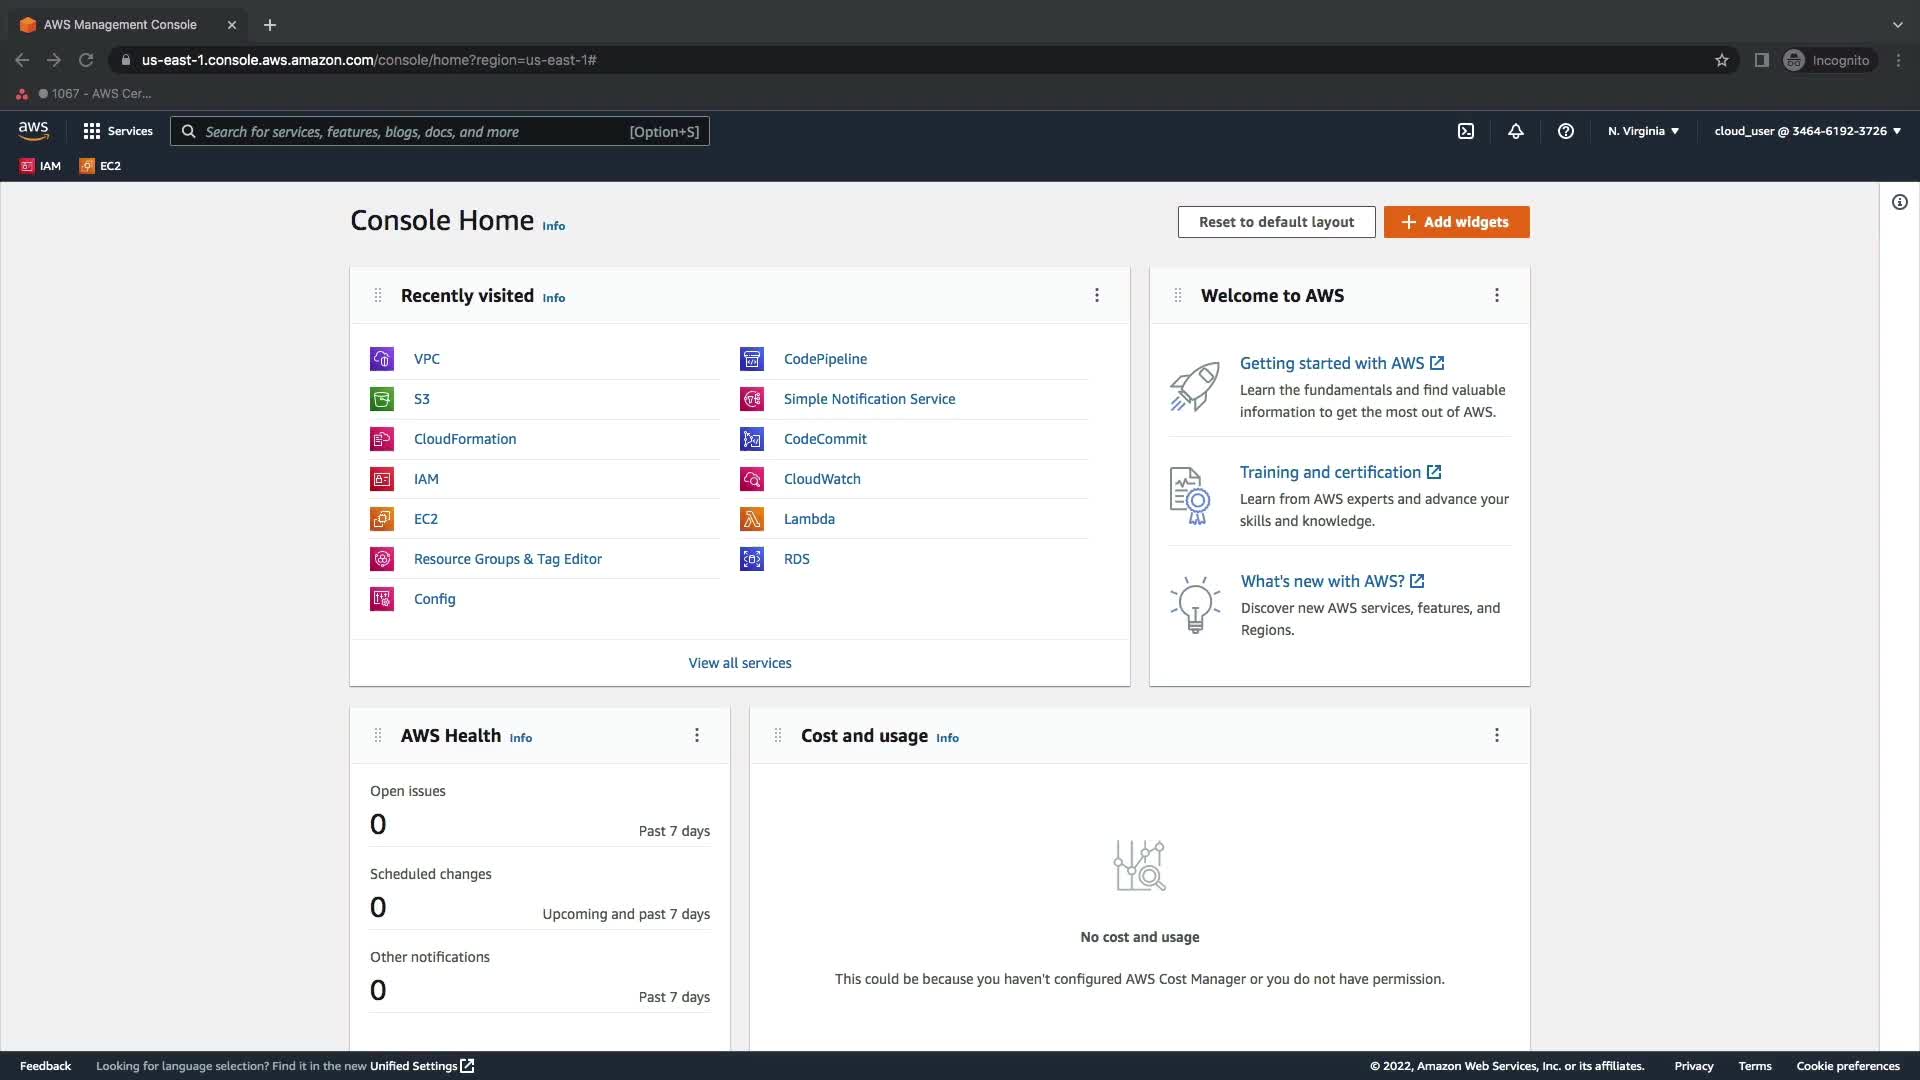The height and width of the screenshot is (1080, 1920).
Task: Open Cost and usage widget options menu
Action: 1496,735
